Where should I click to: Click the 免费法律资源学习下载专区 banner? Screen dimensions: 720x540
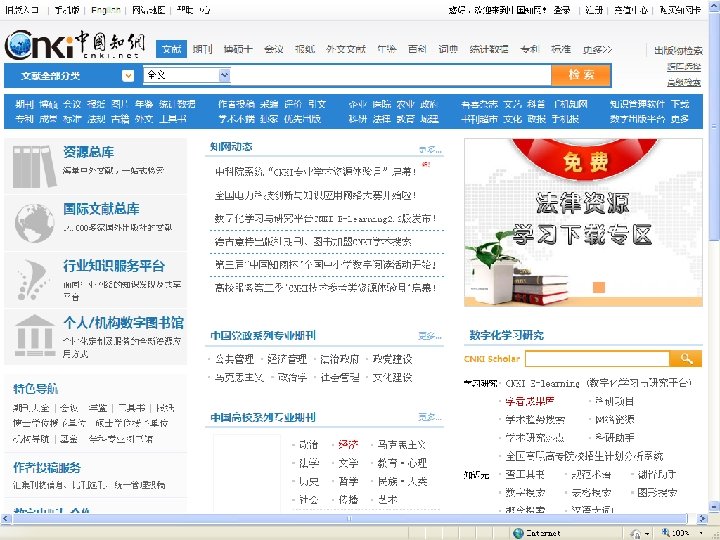pos(583,222)
